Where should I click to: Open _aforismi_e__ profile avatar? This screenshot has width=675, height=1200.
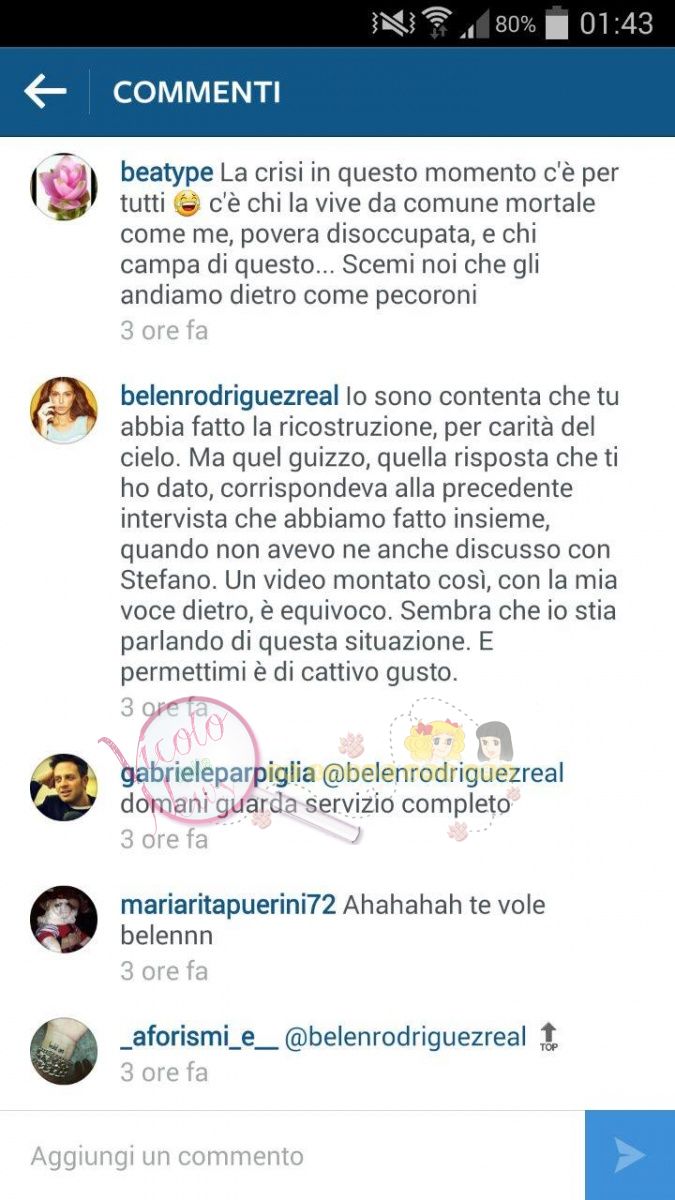click(64, 1051)
